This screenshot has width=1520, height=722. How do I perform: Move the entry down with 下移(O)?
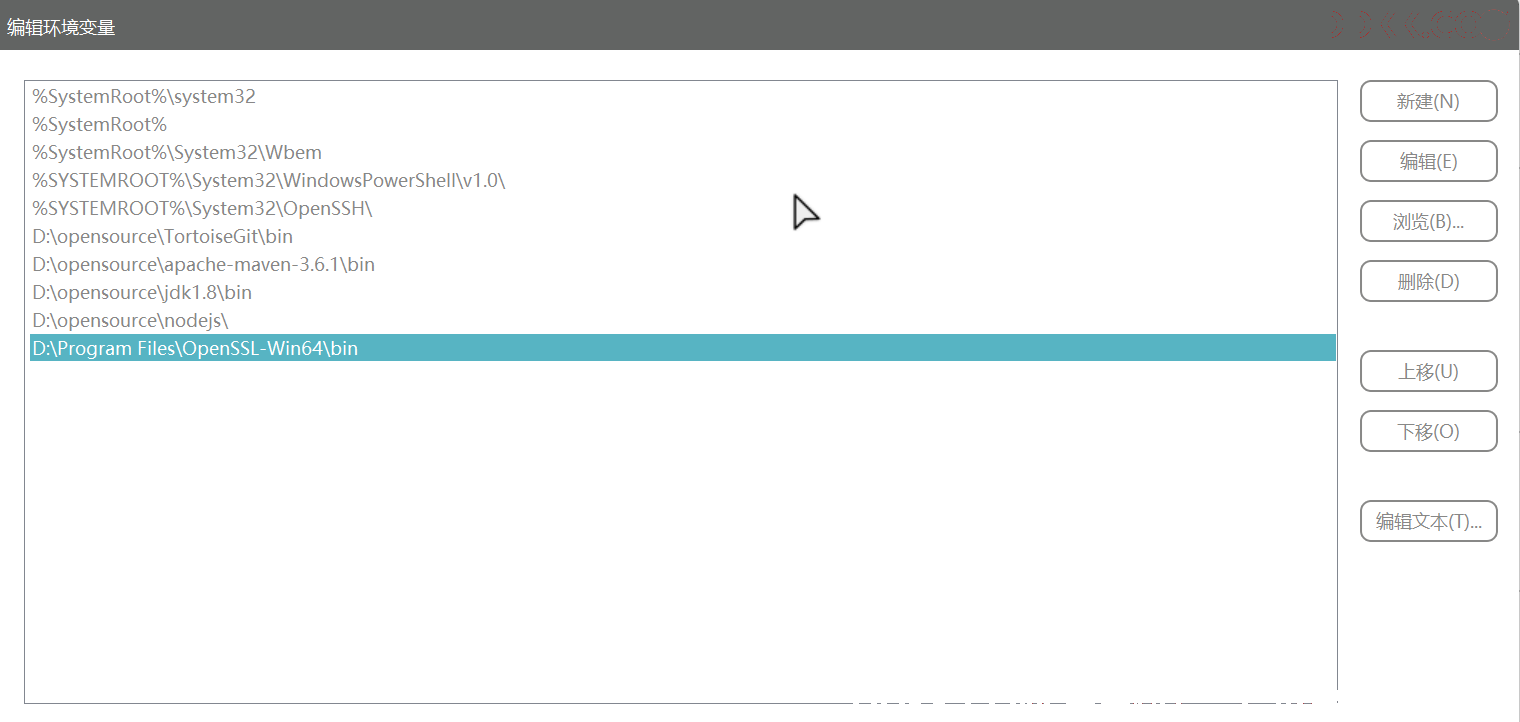pos(1428,431)
